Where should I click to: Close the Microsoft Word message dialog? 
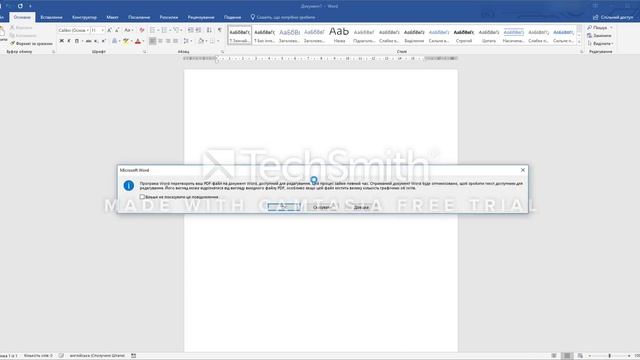[522, 170]
